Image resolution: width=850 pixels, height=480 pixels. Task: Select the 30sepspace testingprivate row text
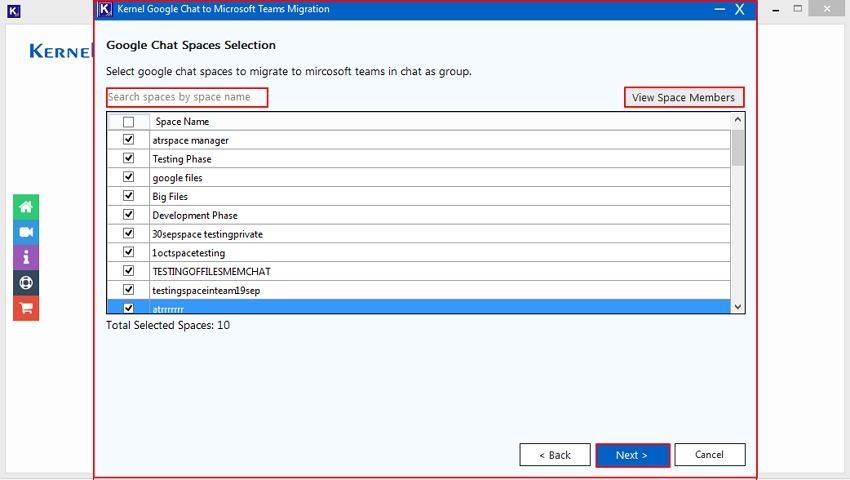click(x=208, y=234)
